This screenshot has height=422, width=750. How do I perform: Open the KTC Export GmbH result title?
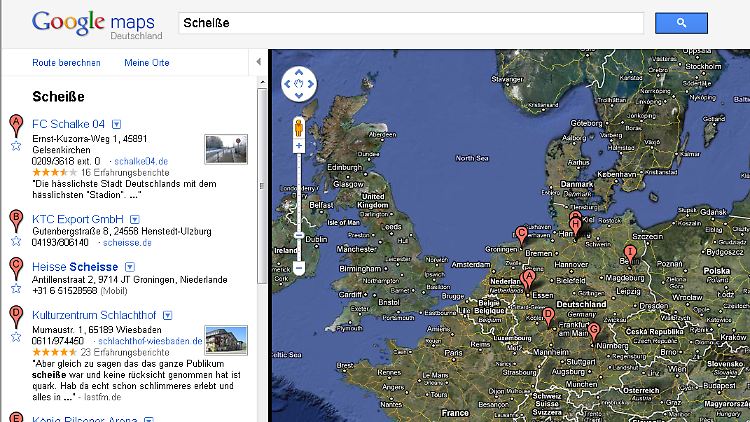(78, 219)
